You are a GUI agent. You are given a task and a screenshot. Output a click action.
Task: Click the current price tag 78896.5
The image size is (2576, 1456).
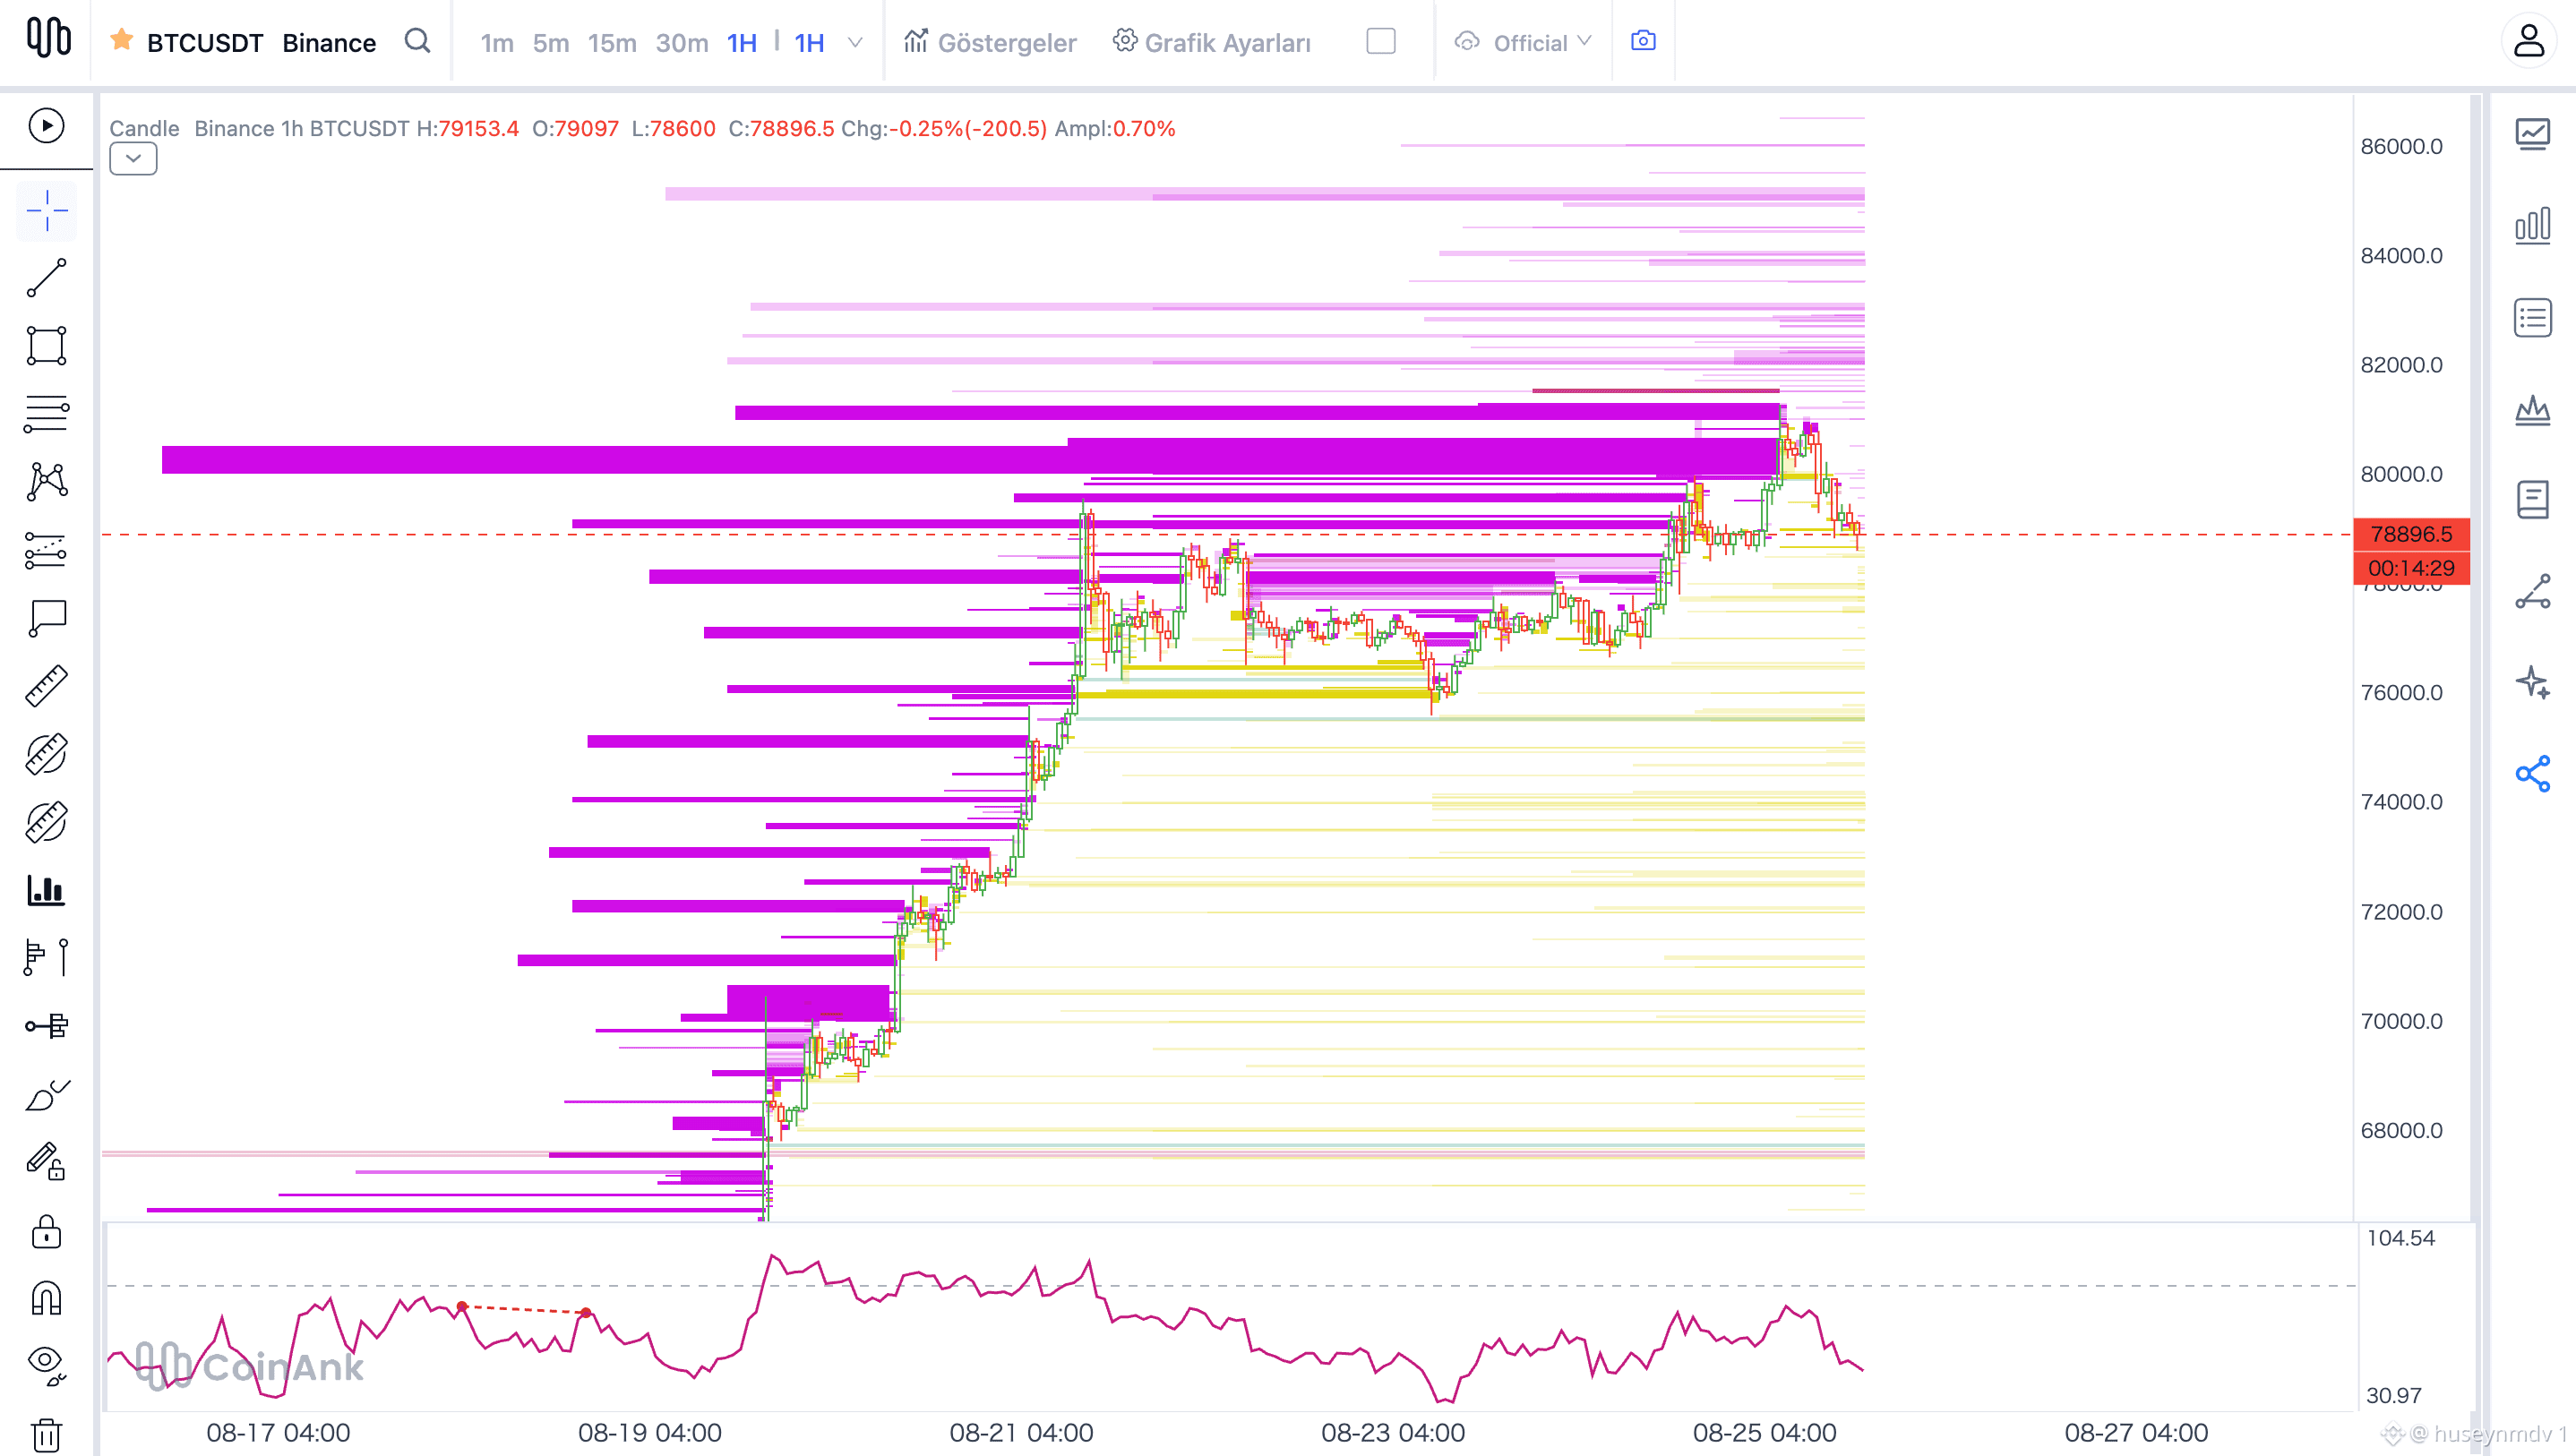pos(2411,535)
